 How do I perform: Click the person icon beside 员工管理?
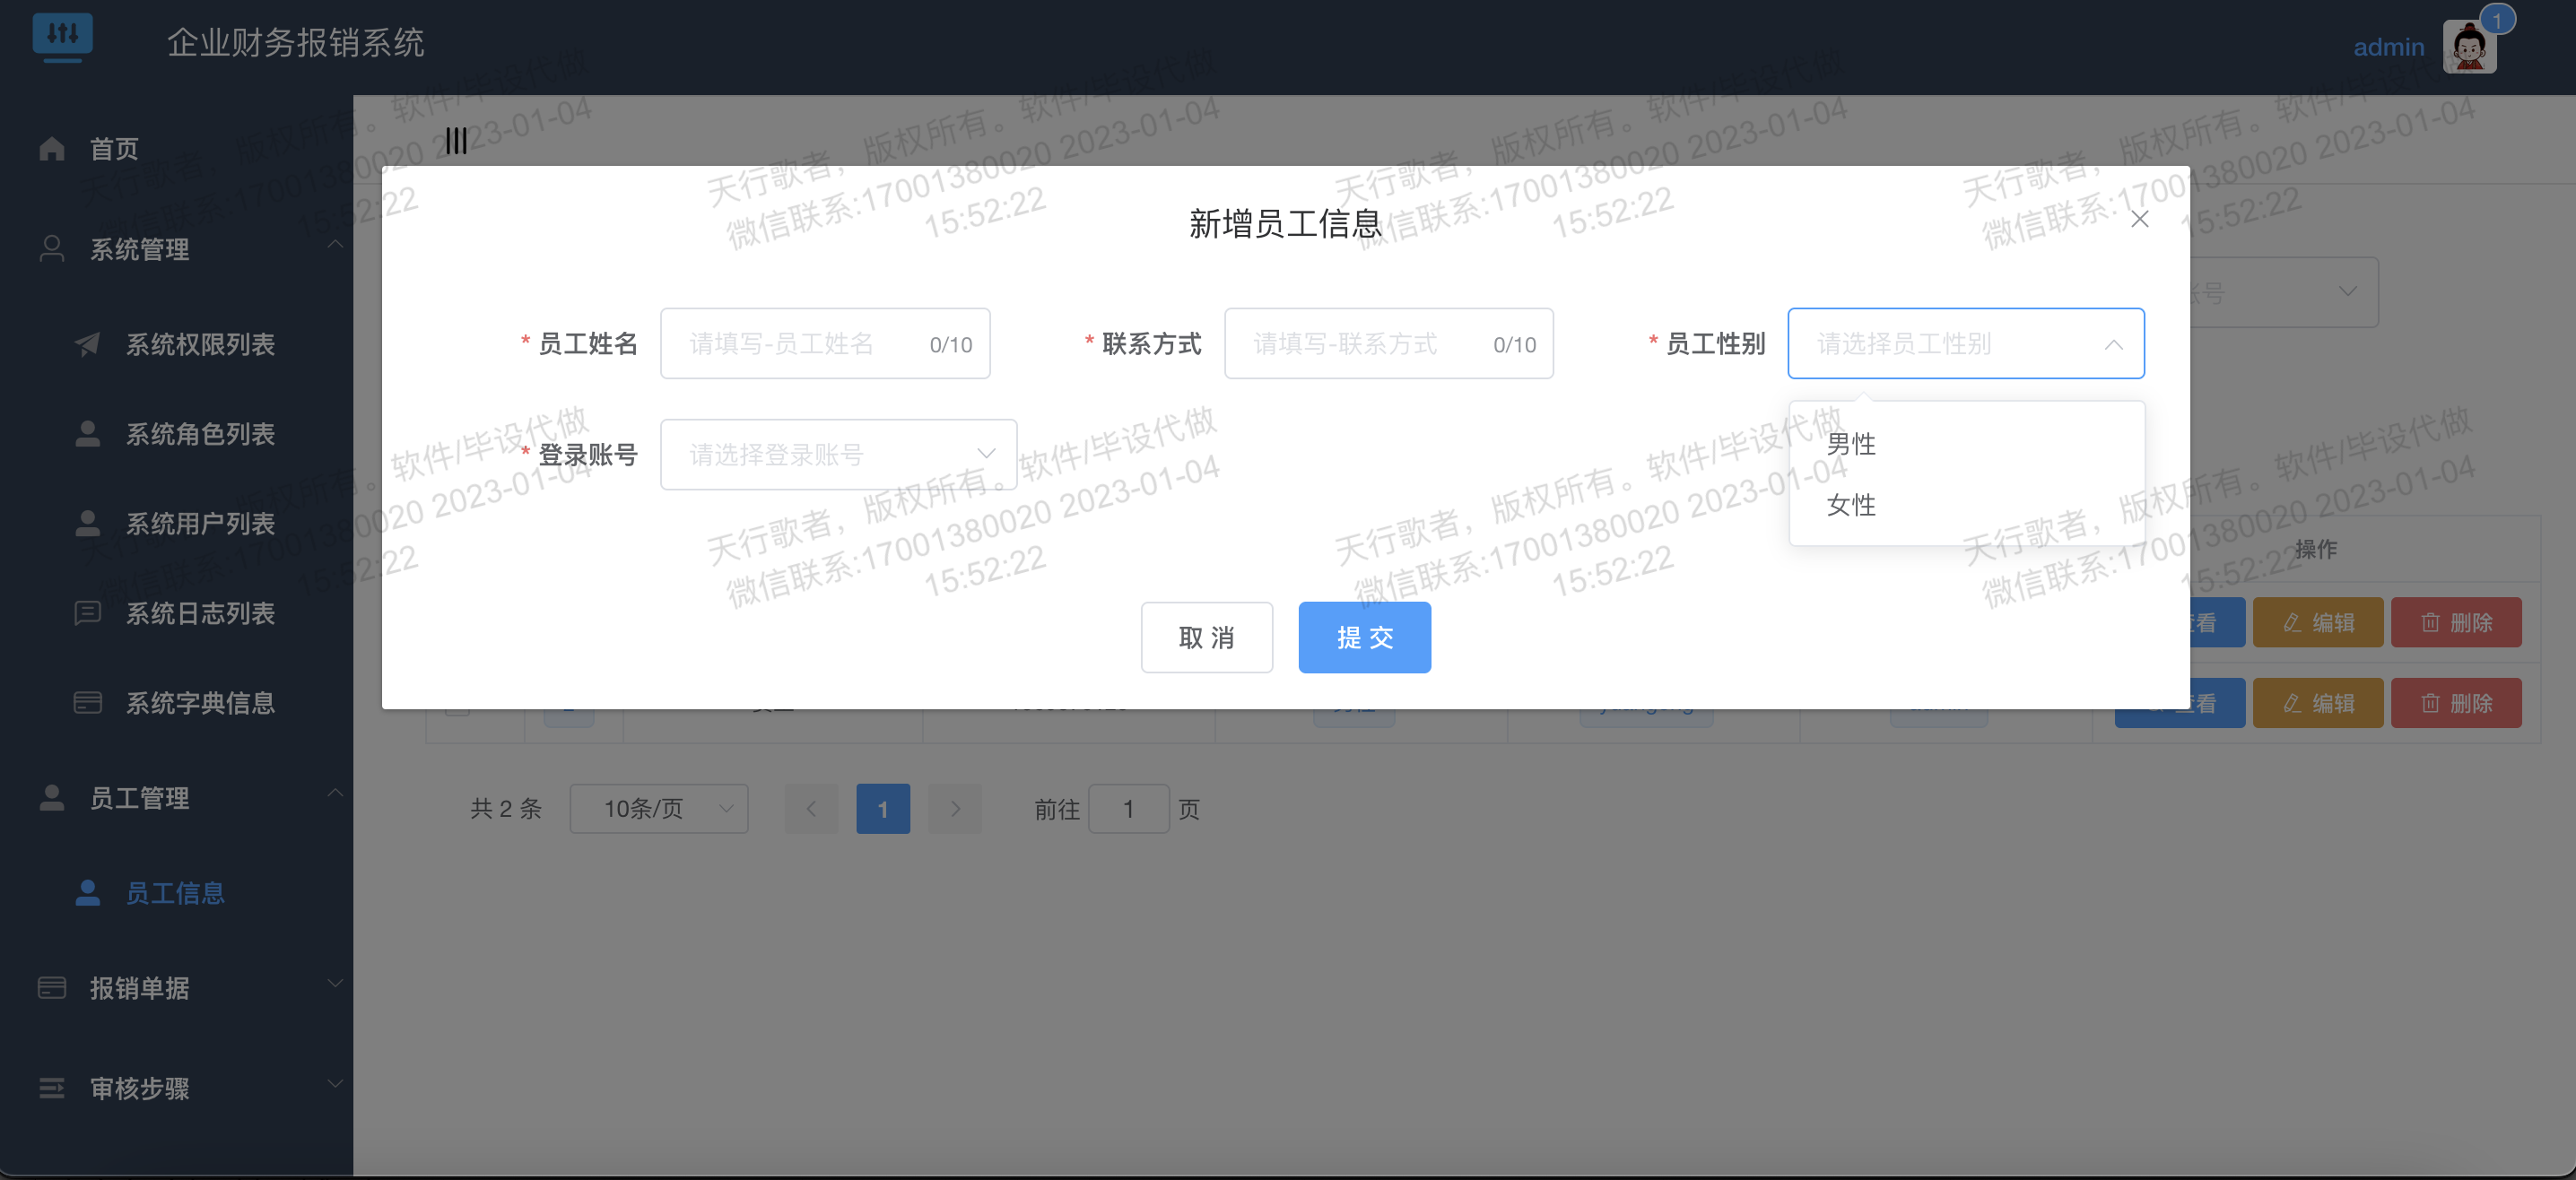coord(52,798)
